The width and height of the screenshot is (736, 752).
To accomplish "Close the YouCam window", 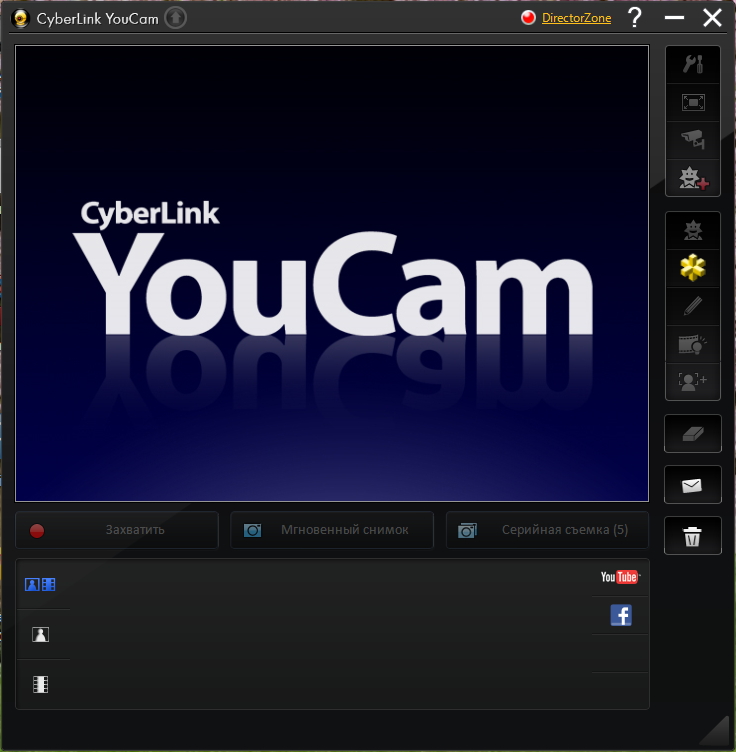I will click(x=713, y=18).
